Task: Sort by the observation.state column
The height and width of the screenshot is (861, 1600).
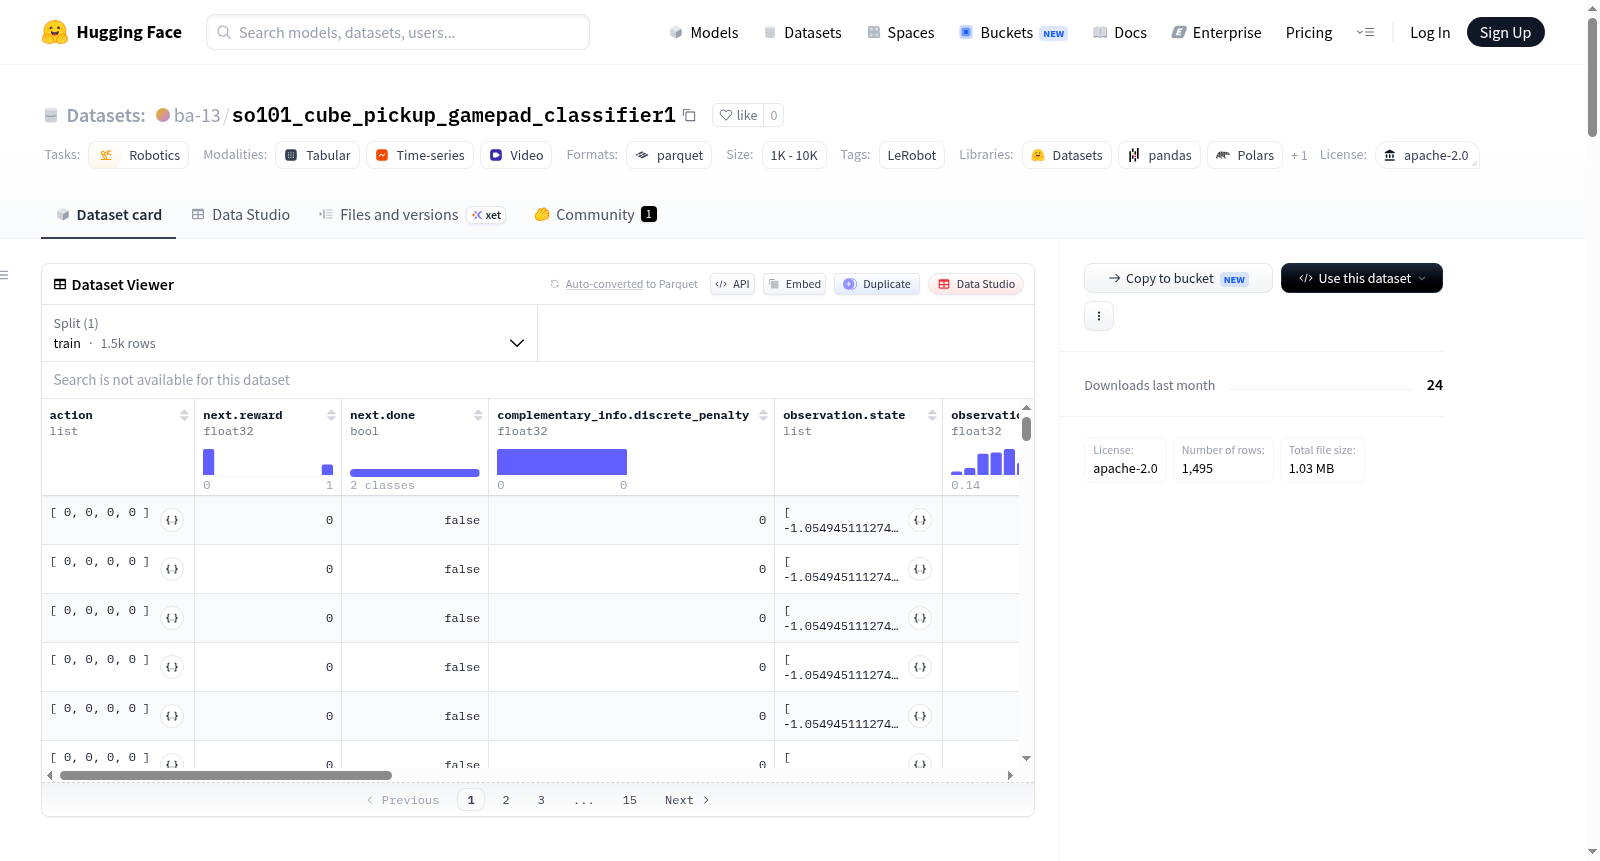Action: pos(932,415)
